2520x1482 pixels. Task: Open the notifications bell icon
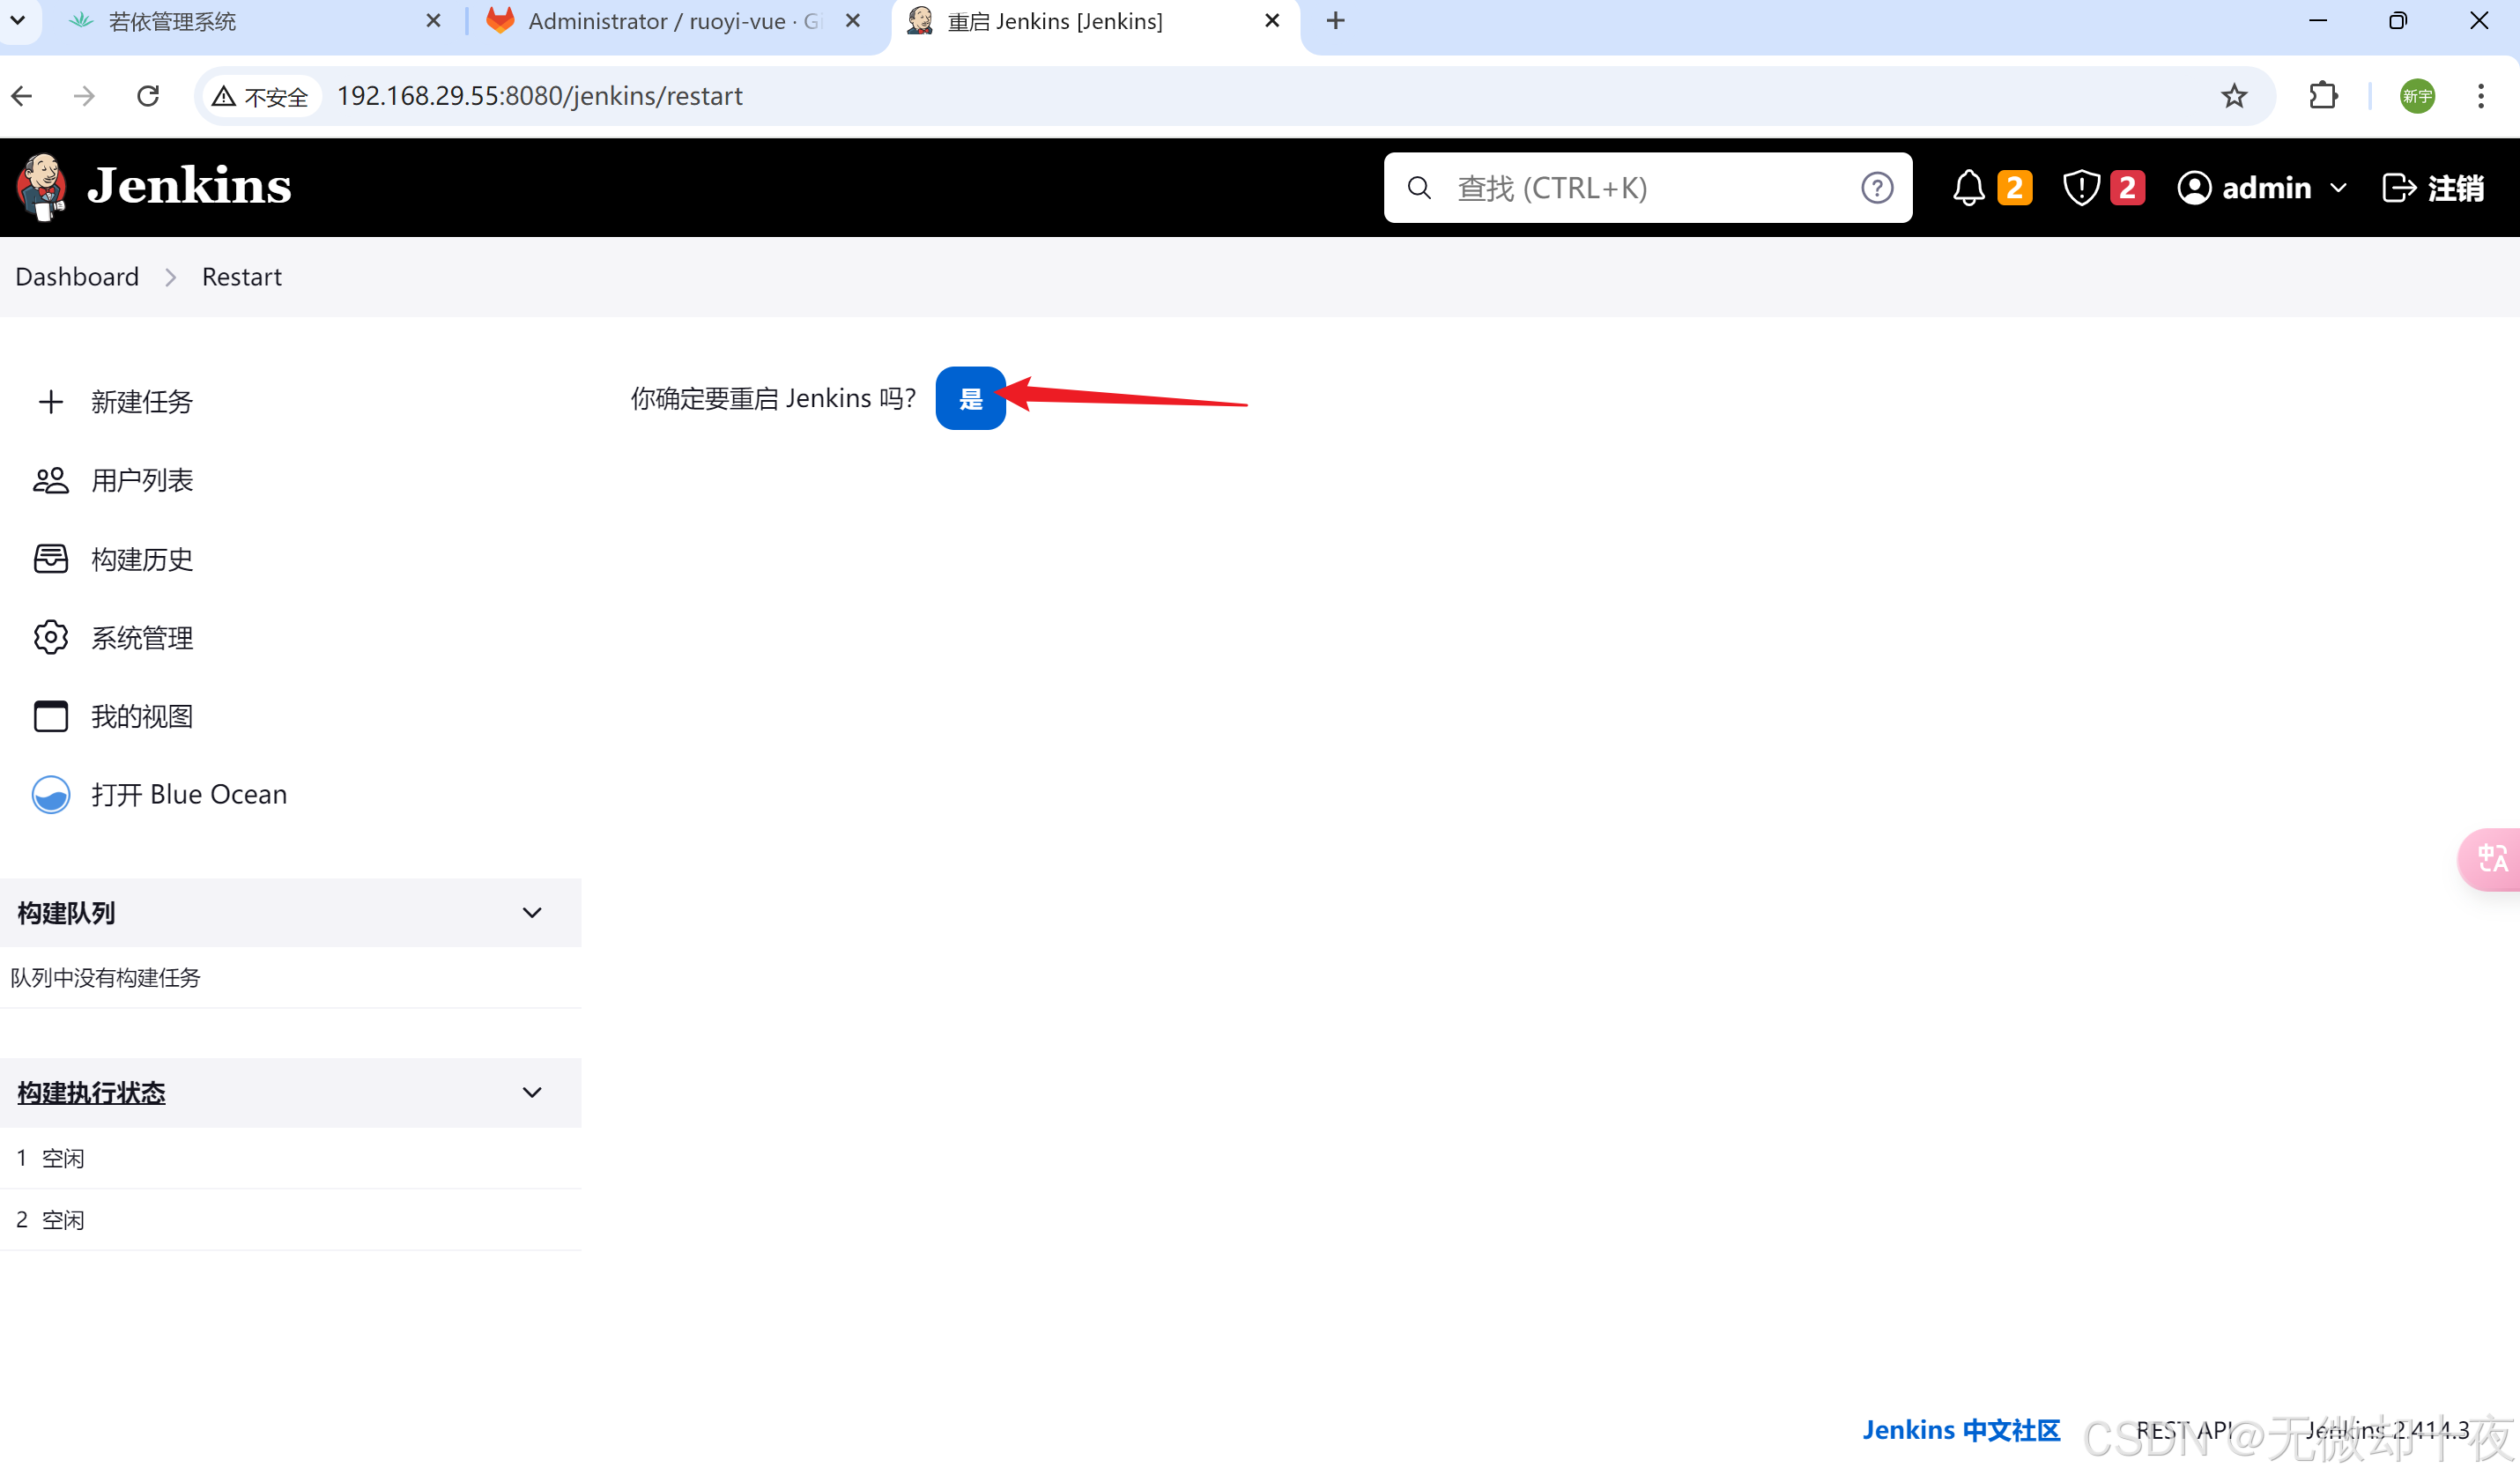point(1968,188)
